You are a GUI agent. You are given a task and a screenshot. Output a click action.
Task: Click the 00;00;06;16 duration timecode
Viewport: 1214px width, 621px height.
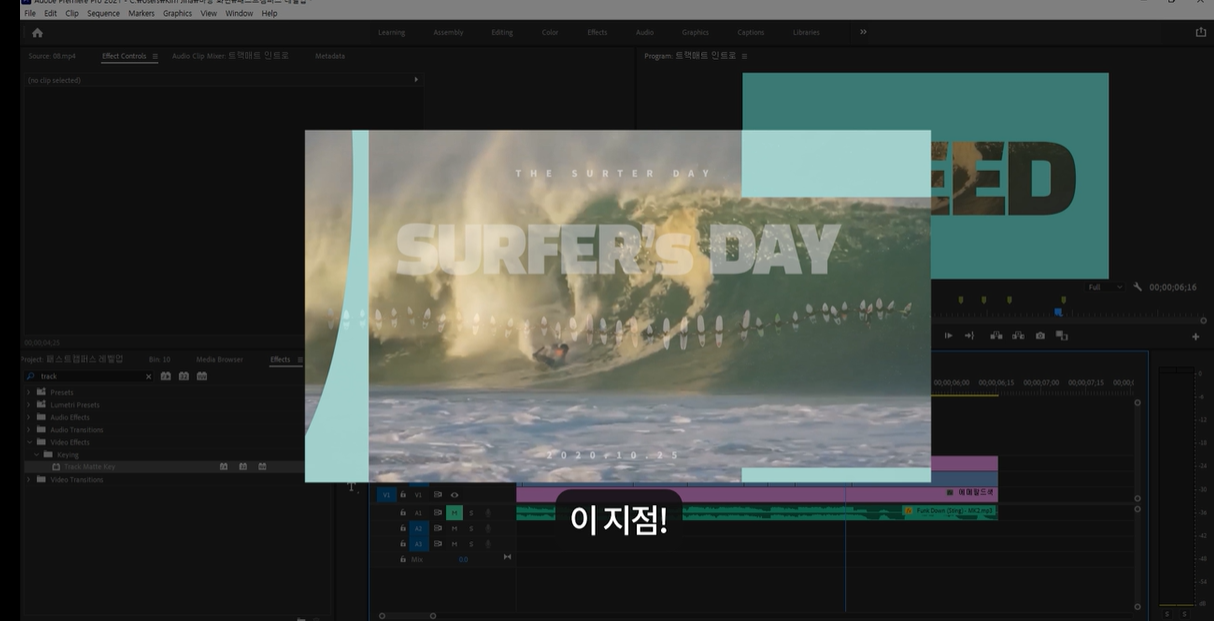tap(1172, 287)
